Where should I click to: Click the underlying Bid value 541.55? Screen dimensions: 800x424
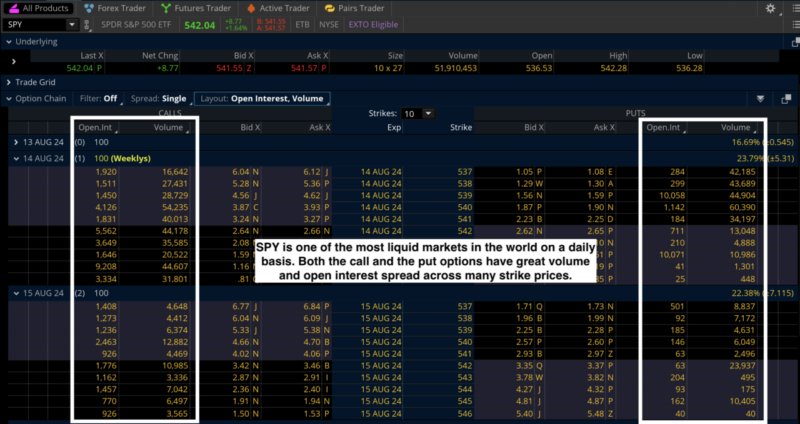coord(229,68)
